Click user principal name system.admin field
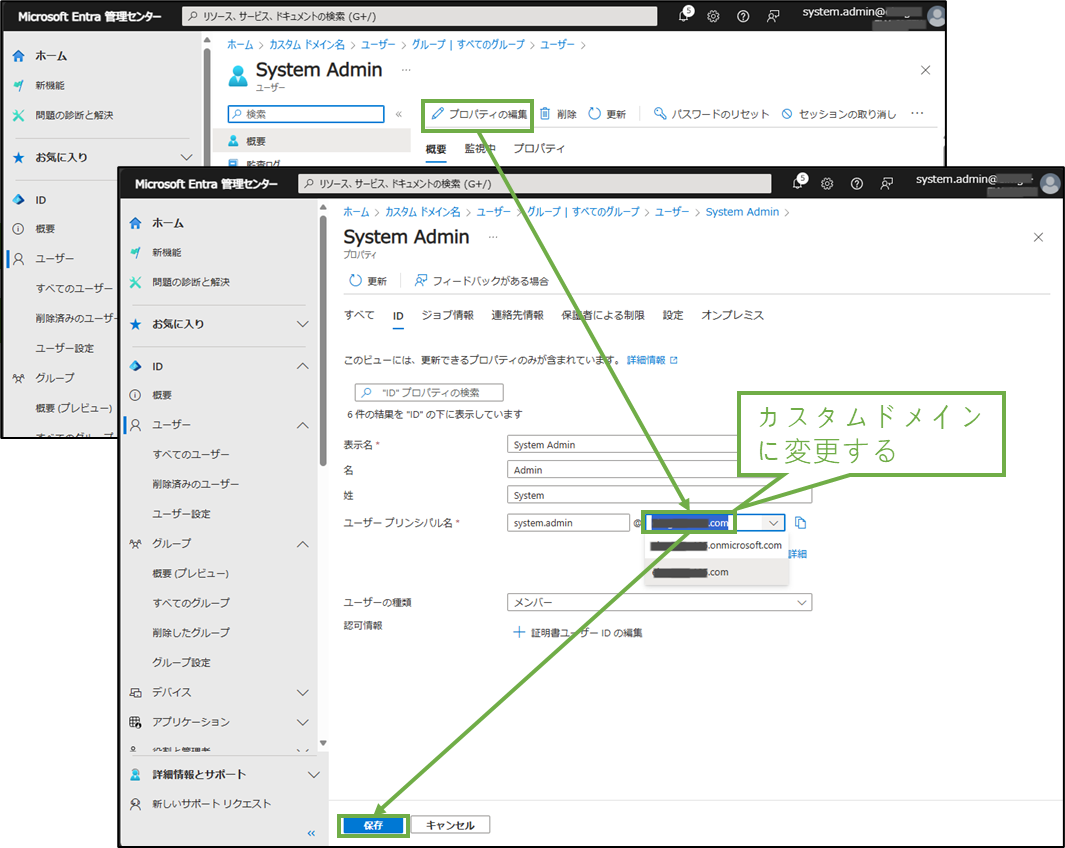 coord(568,523)
